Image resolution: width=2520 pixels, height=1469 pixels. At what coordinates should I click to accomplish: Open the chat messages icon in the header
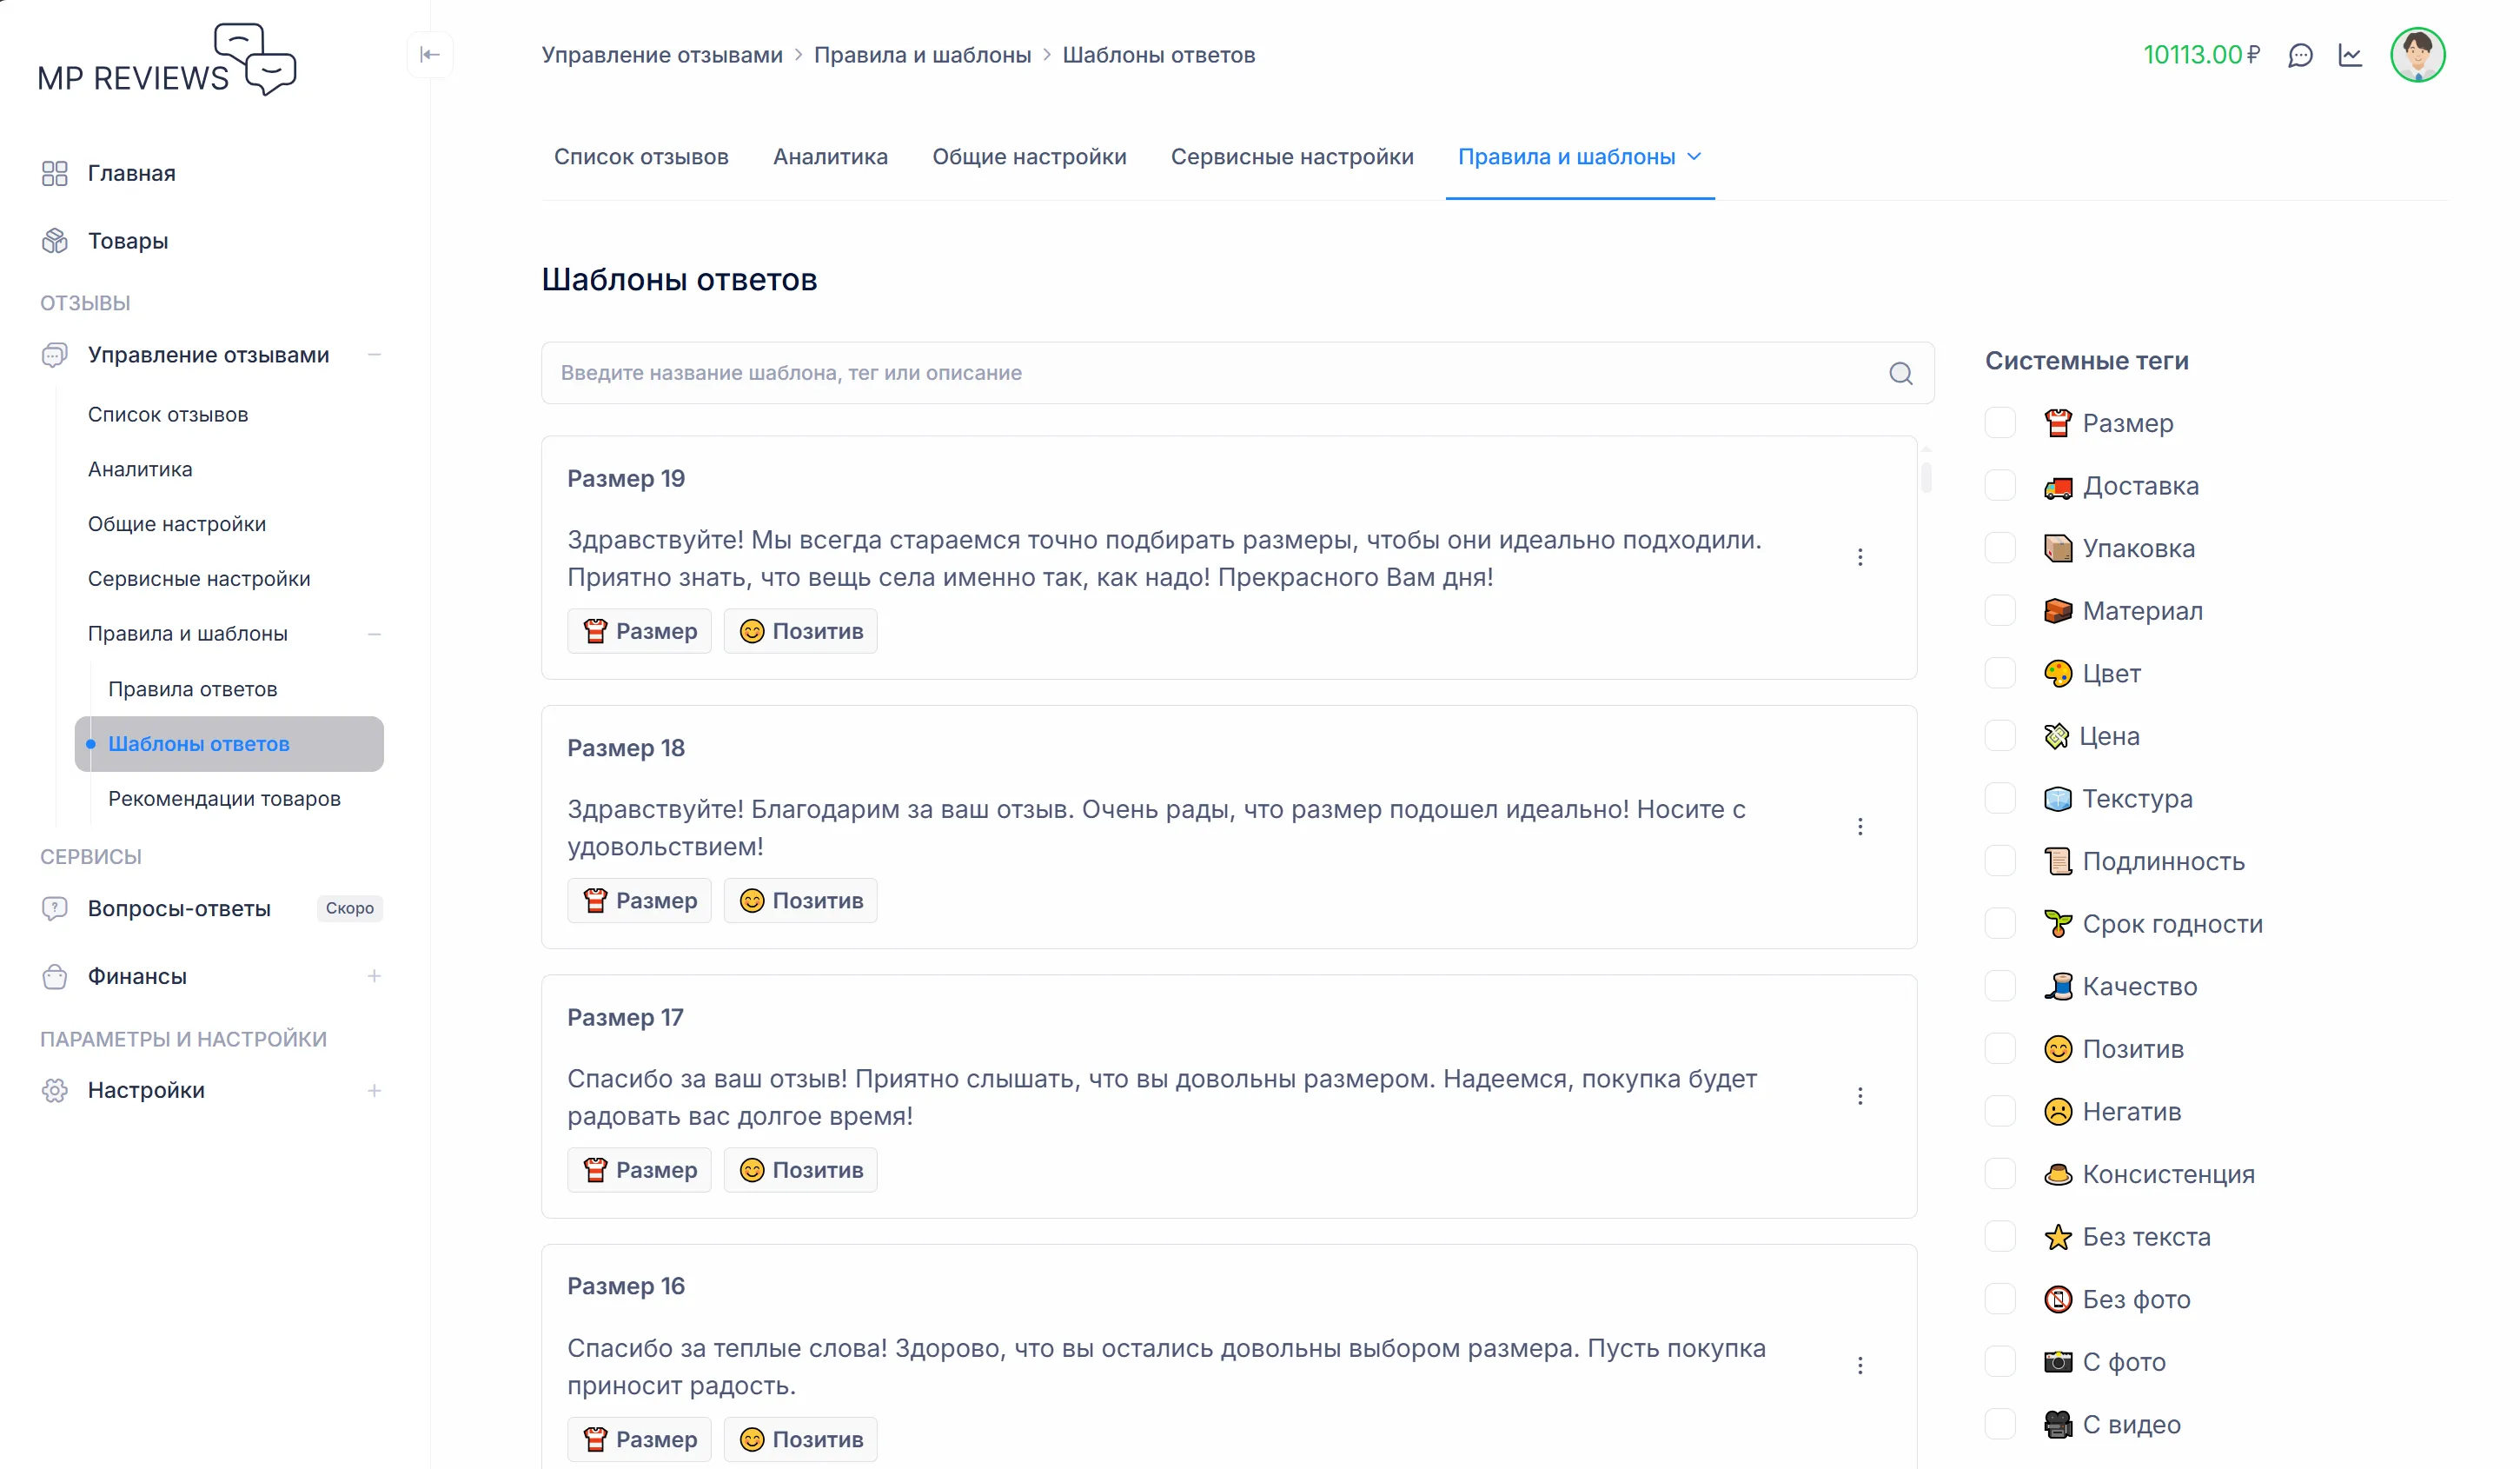click(2302, 55)
